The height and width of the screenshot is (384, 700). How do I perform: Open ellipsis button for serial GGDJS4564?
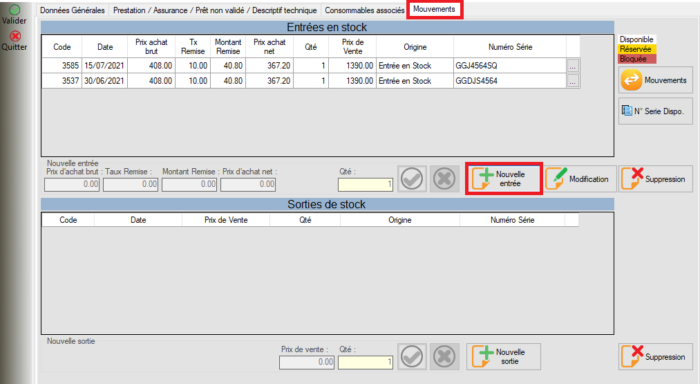tap(573, 81)
